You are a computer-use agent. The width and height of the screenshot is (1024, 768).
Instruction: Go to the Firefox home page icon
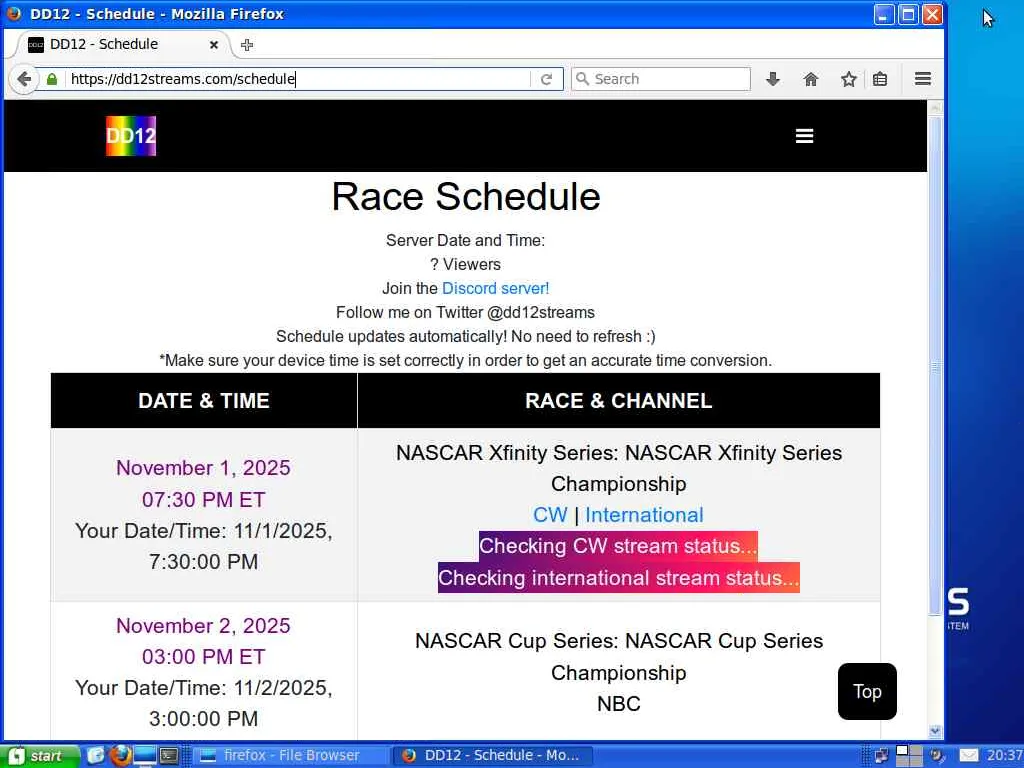click(810, 79)
